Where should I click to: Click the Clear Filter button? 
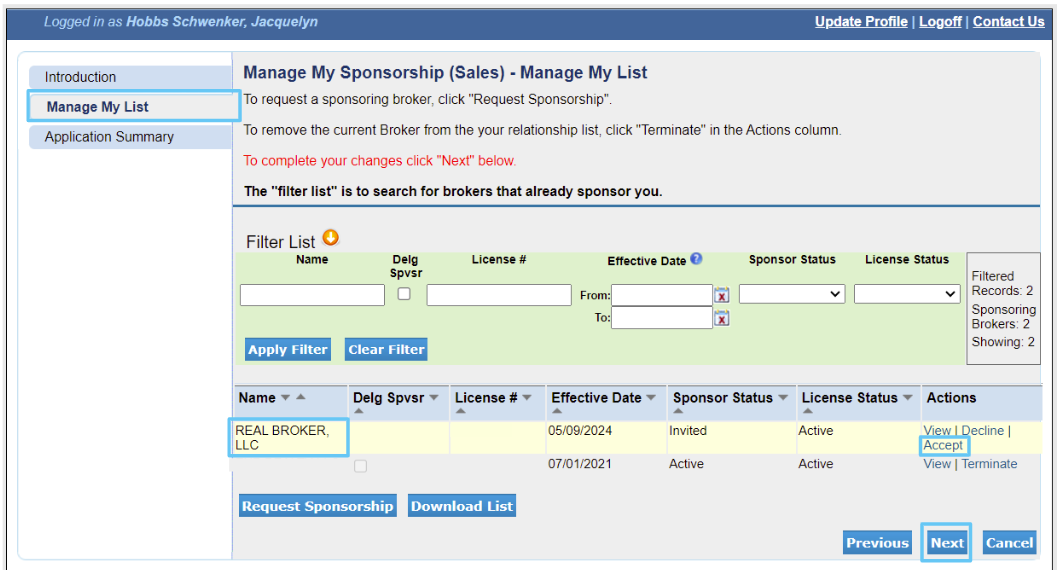[x=386, y=350]
